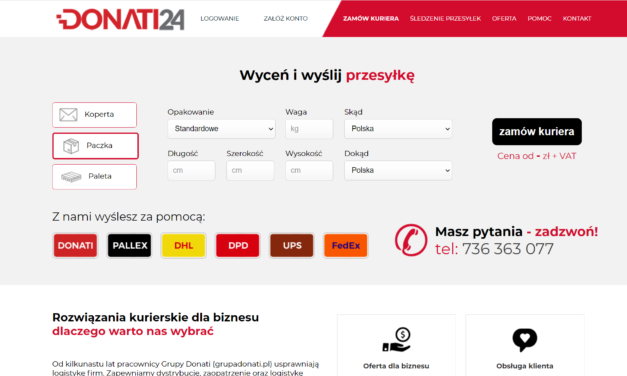Expand the Dokąd country dropdown
Viewport: 627px width, 376px height.
398,170
